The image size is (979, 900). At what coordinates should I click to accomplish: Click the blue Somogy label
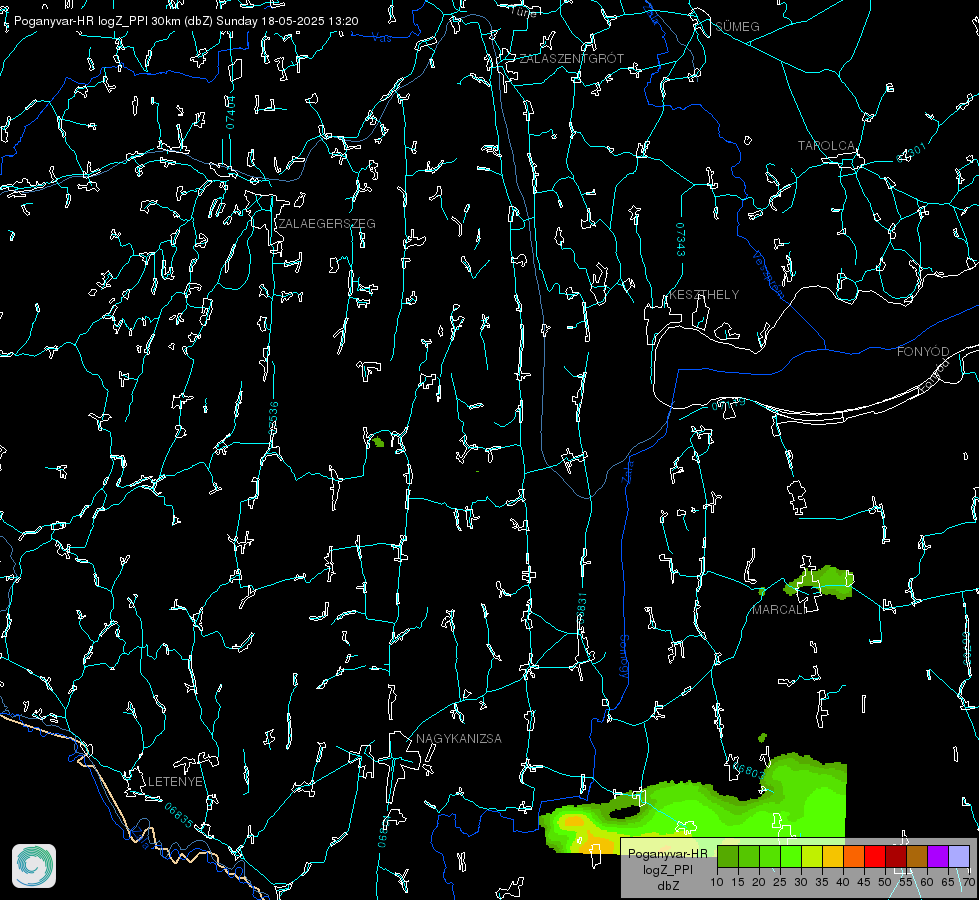(624, 656)
